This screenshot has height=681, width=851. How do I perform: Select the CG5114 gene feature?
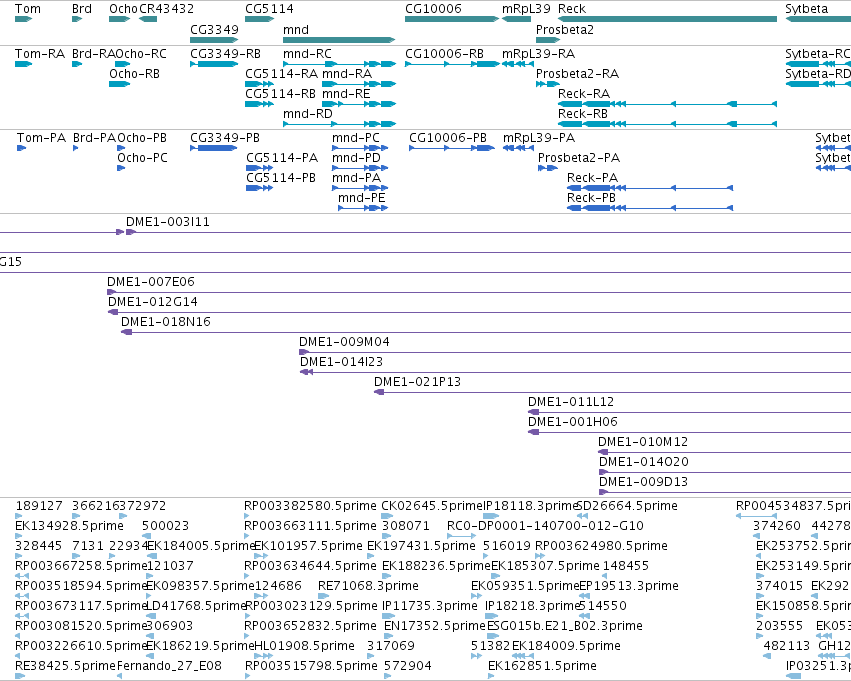point(259,20)
